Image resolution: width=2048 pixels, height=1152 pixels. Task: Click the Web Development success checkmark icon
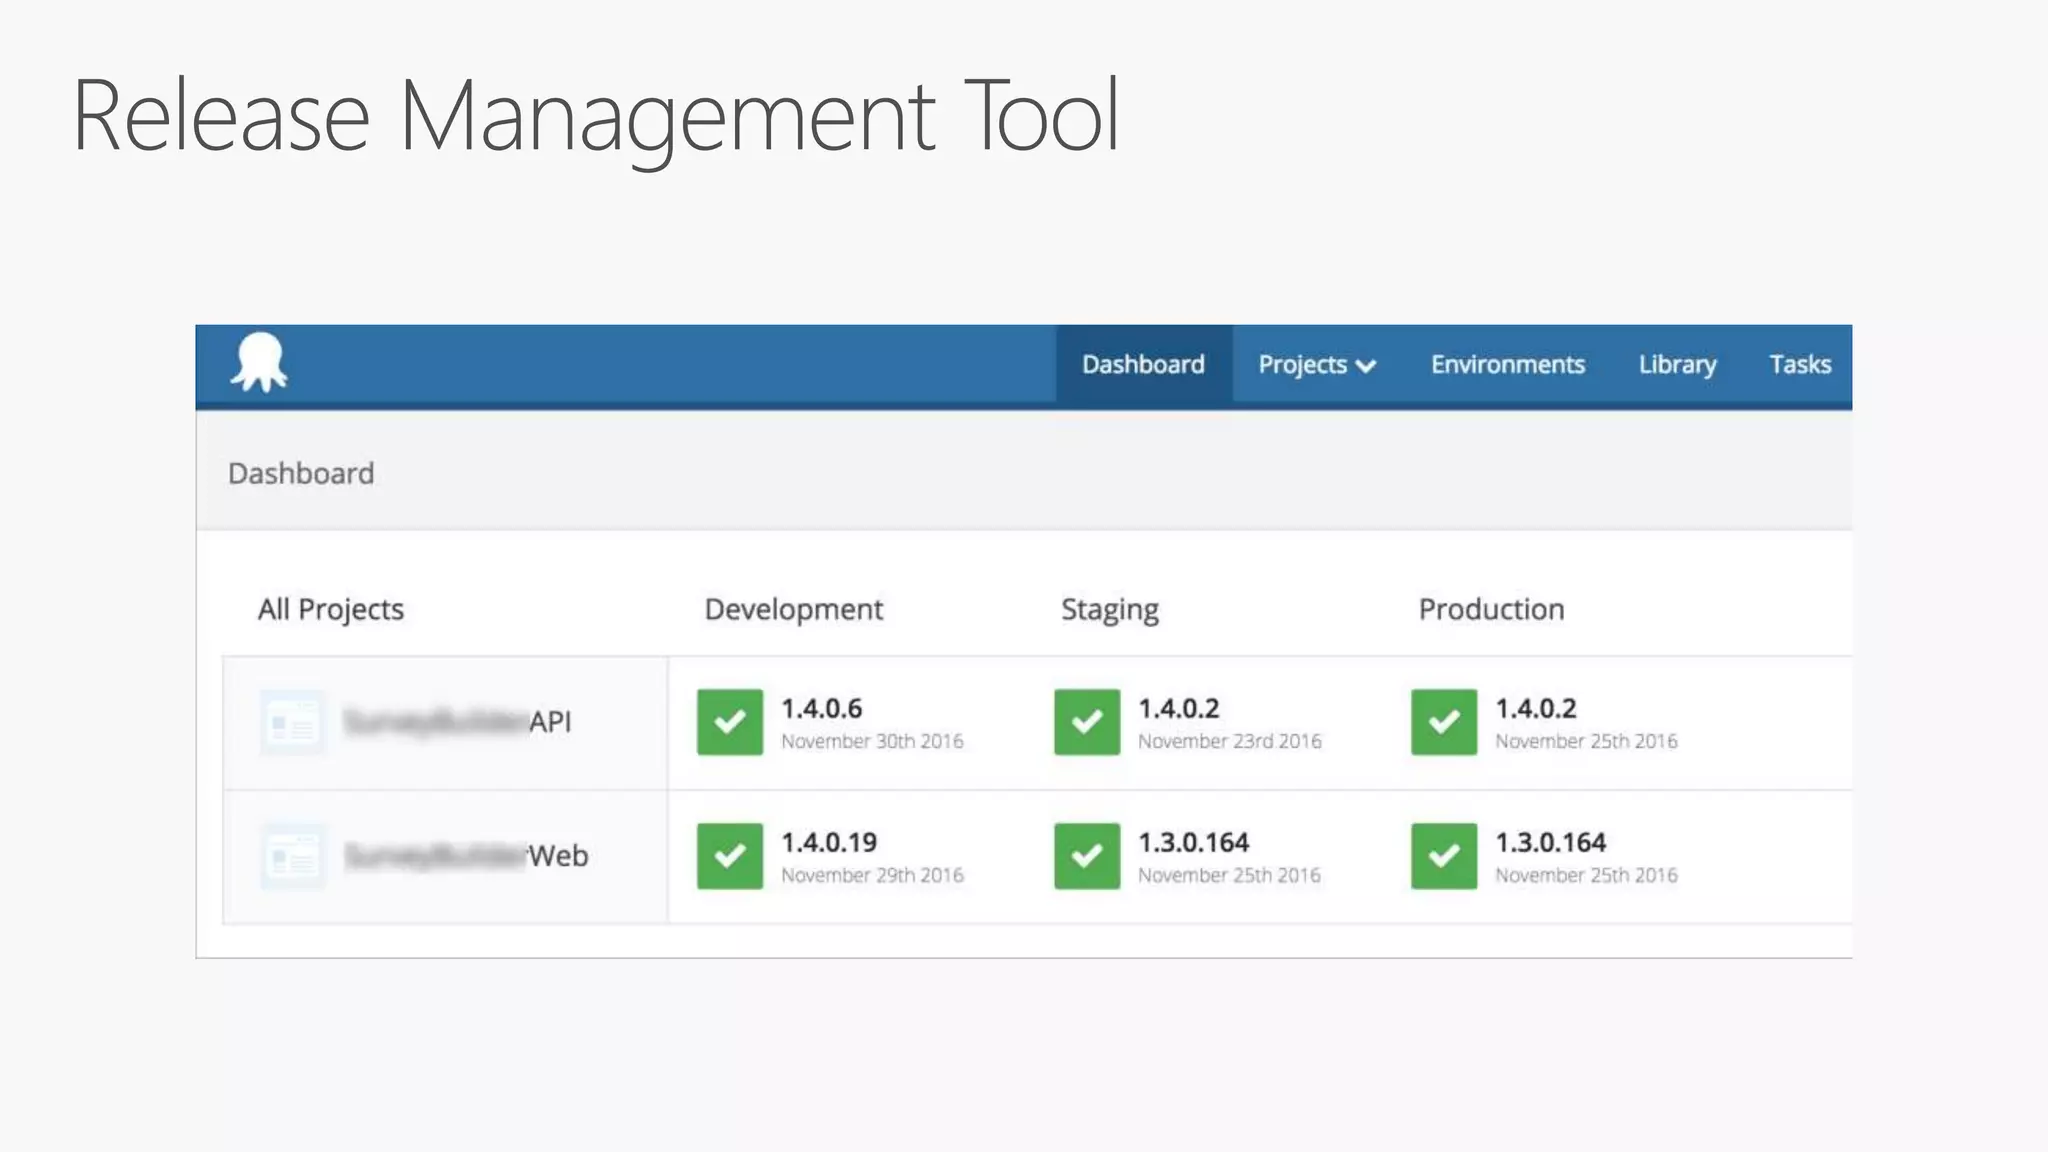(730, 856)
